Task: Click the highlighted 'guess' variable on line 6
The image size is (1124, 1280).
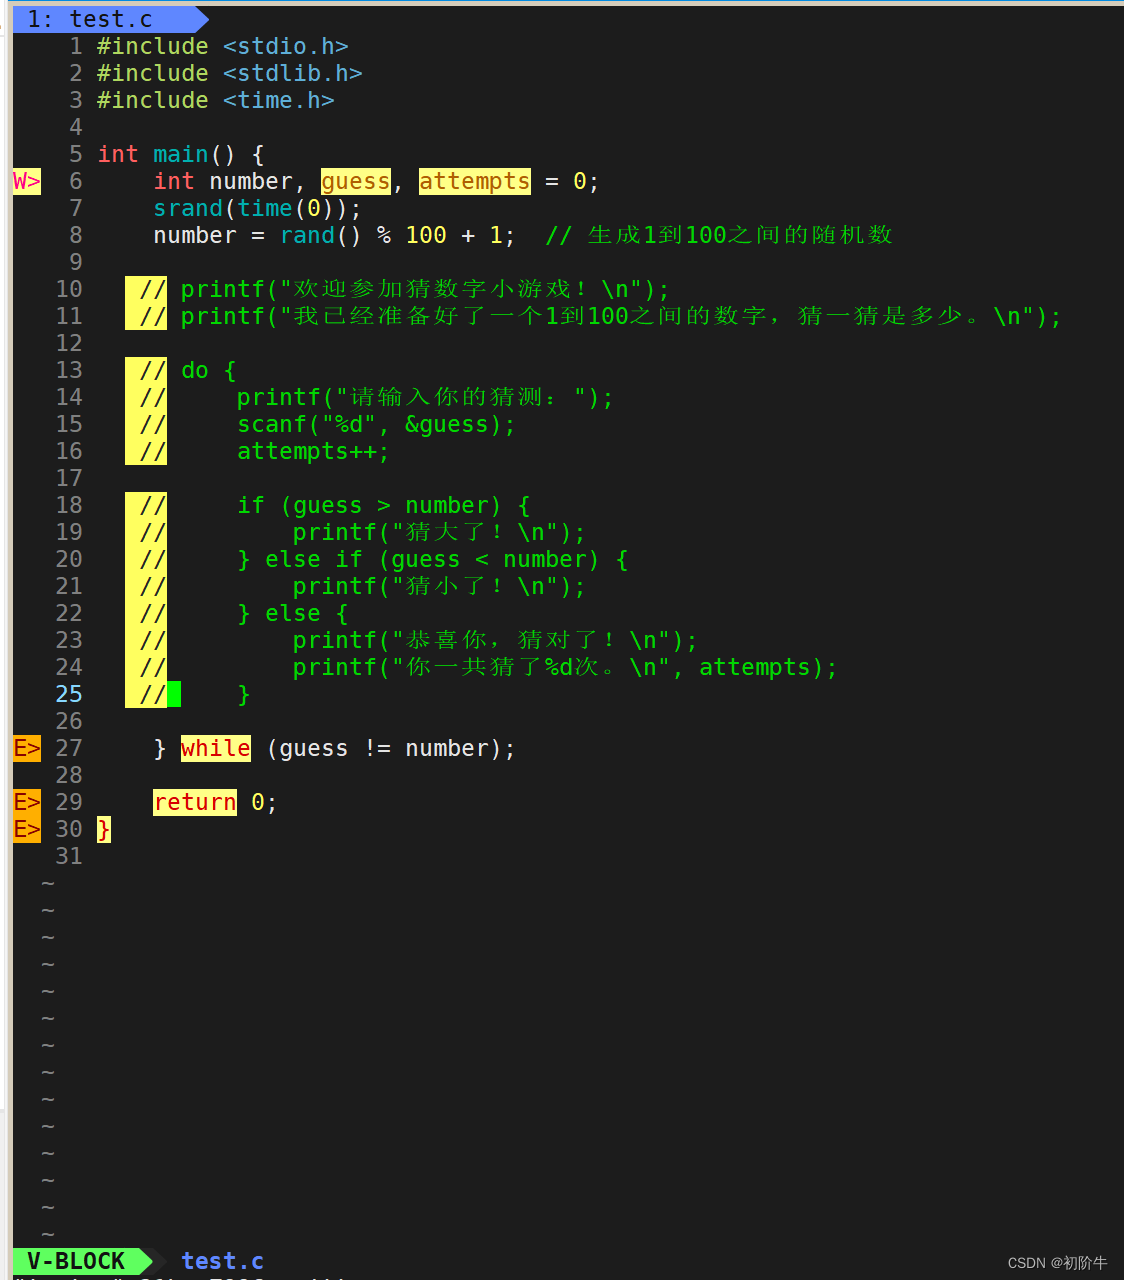Action: [355, 181]
